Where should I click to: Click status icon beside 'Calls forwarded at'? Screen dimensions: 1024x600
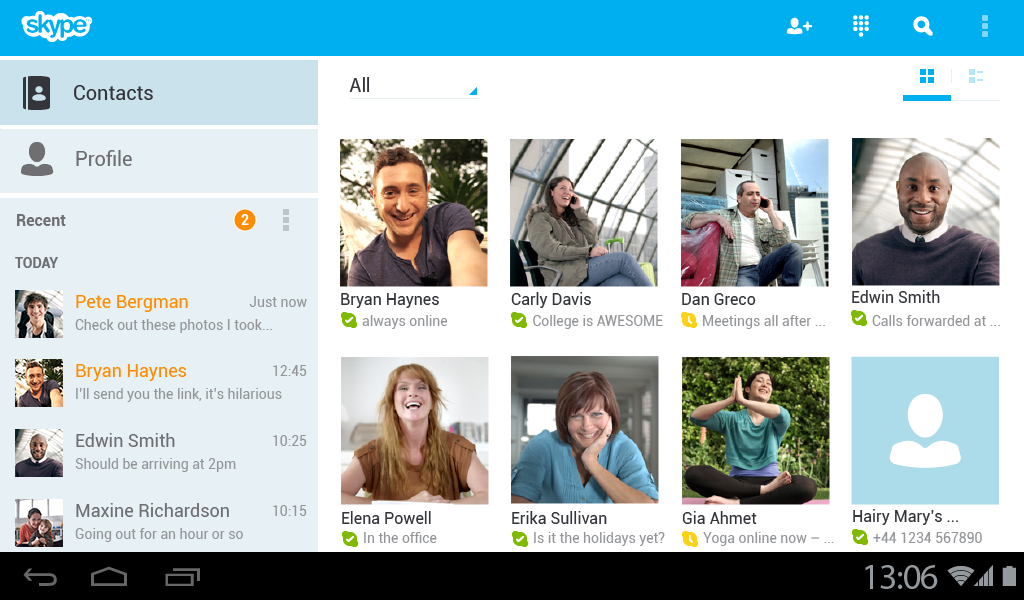point(859,319)
